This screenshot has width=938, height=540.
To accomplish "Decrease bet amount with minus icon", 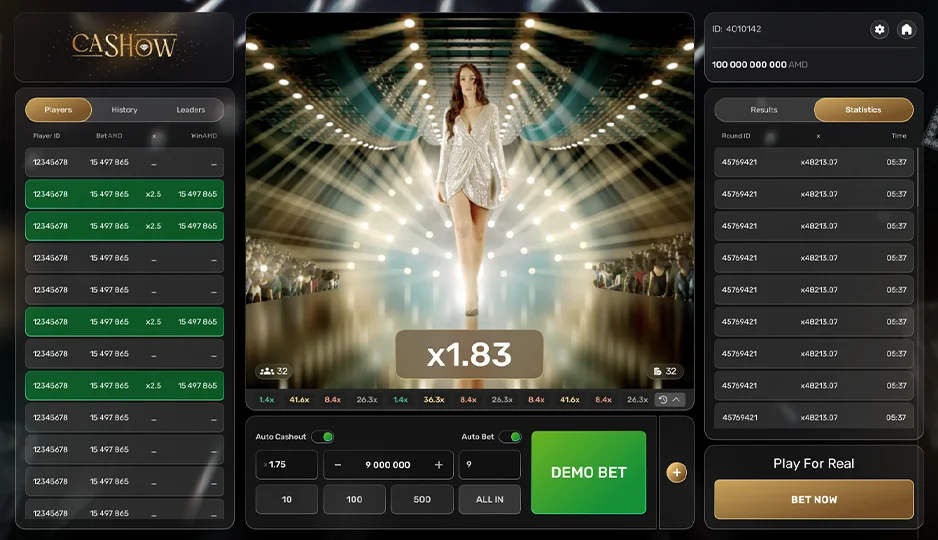I will (338, 465).
